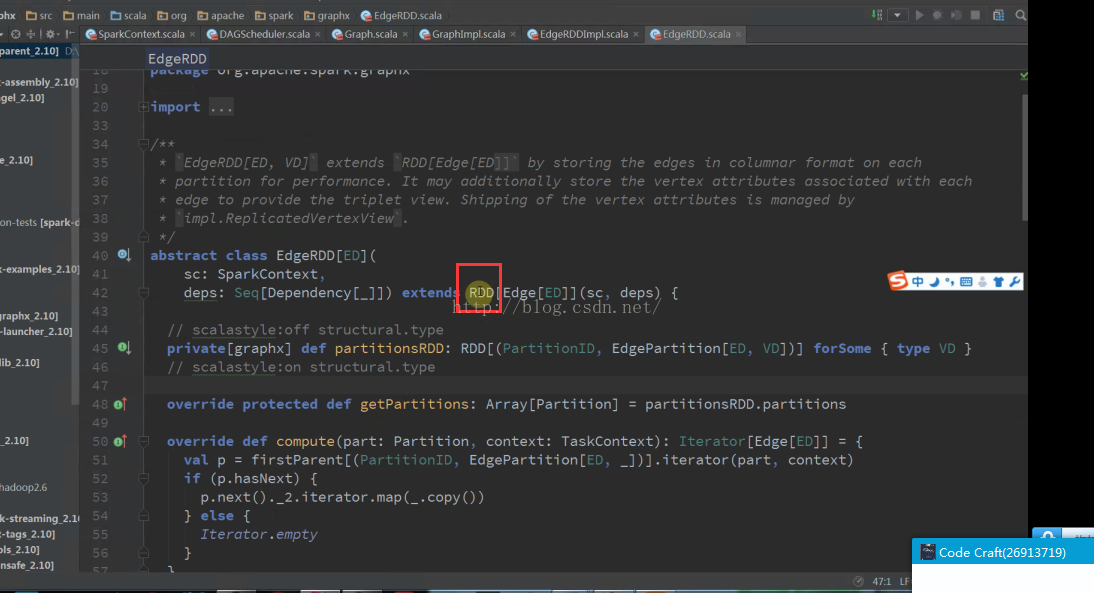Click the implementation gutter icon at line 45
The height and width of the screenshot is (593, 1094).
click(x=123, y=347)
